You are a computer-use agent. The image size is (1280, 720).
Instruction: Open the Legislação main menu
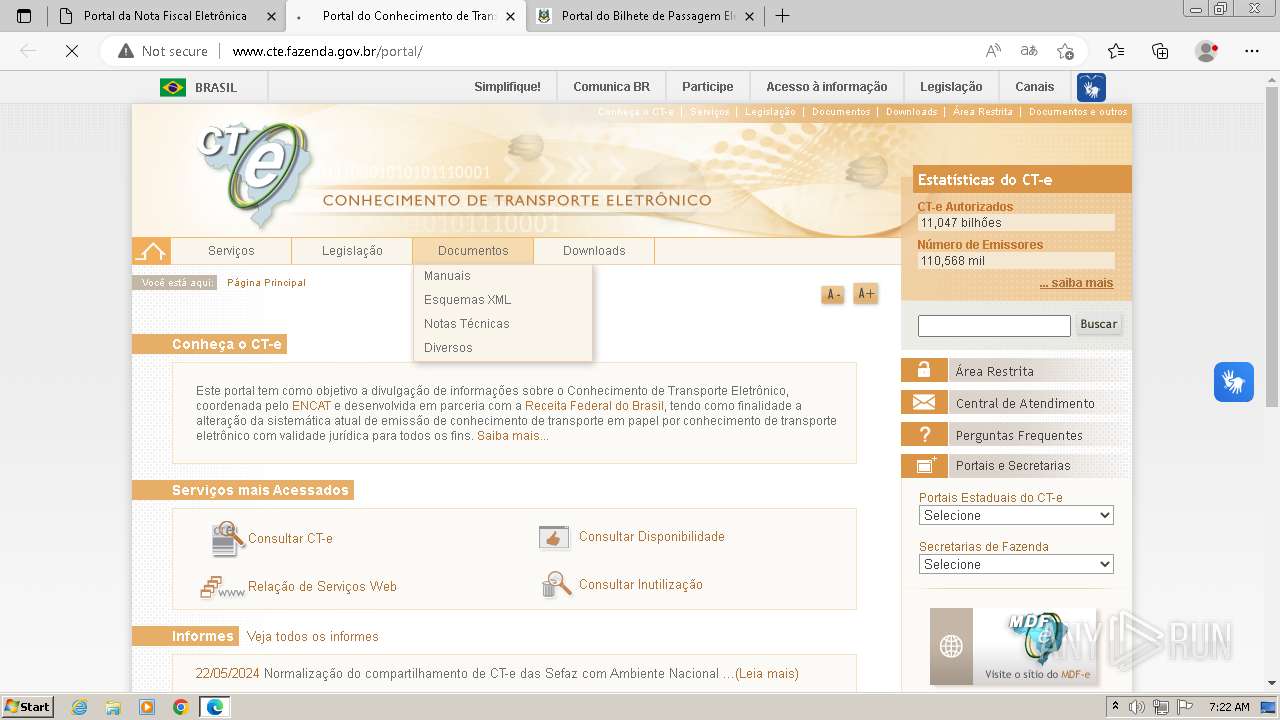[x=352, y=251]
